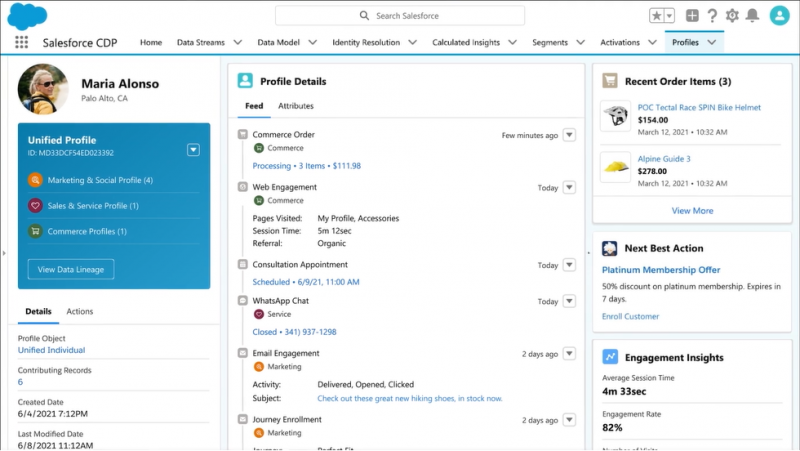This screenshot has height=451, width=800.
Task: Open the Global Actions plus icon
Action: click(x=692, y=15)
